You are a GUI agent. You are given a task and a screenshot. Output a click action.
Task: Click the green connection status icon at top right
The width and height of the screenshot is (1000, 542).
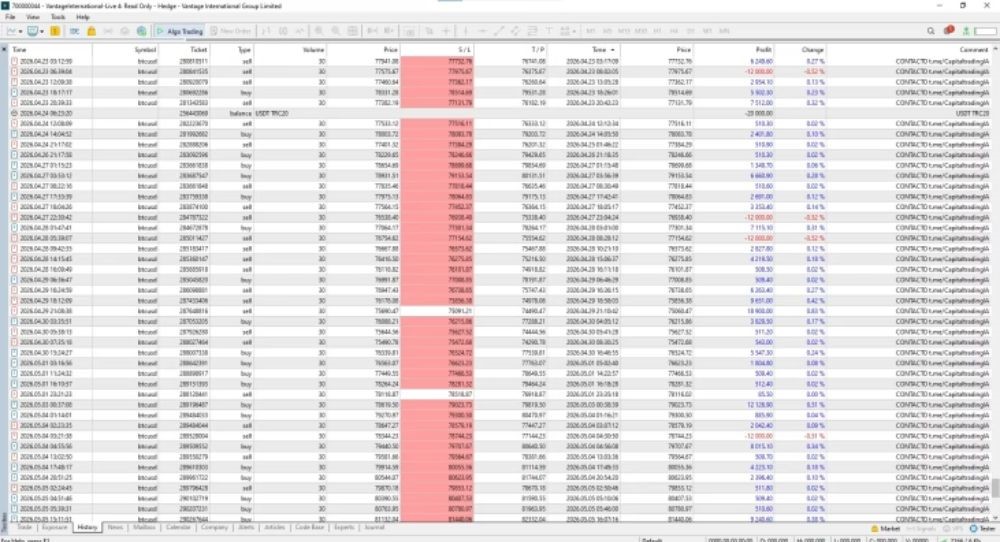[966, 31]
